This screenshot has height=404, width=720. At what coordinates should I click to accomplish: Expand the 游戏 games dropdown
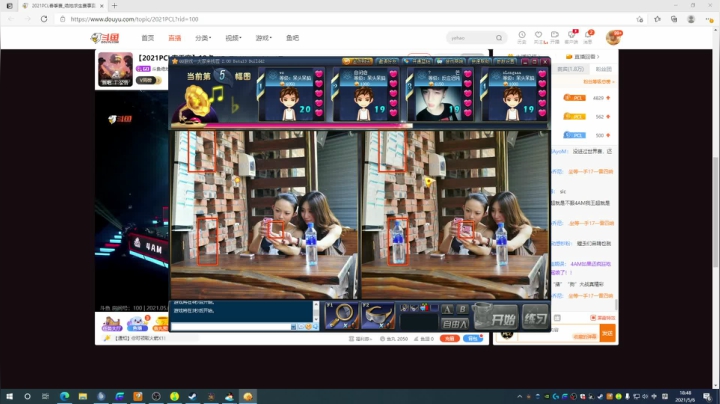pyautogui.click(x=264, y=38)
